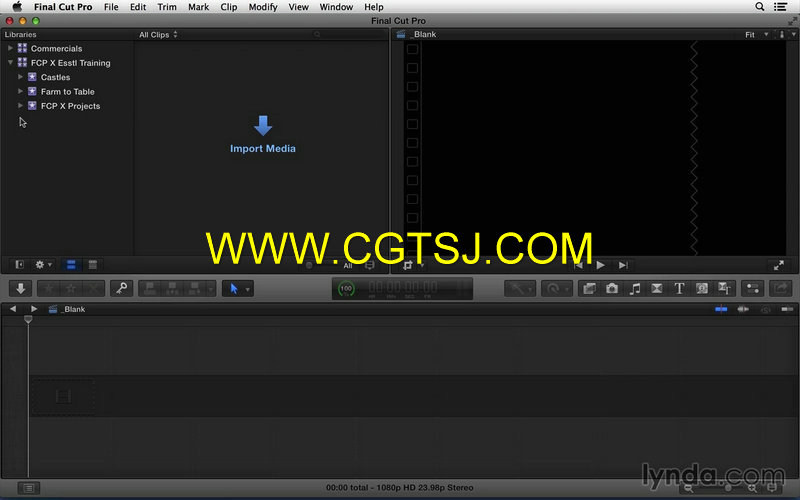Image resolution: width=800 pixels, height=500 pixels.
Task: Go to next edit in viewer
Action: click(x=623, y=265)
